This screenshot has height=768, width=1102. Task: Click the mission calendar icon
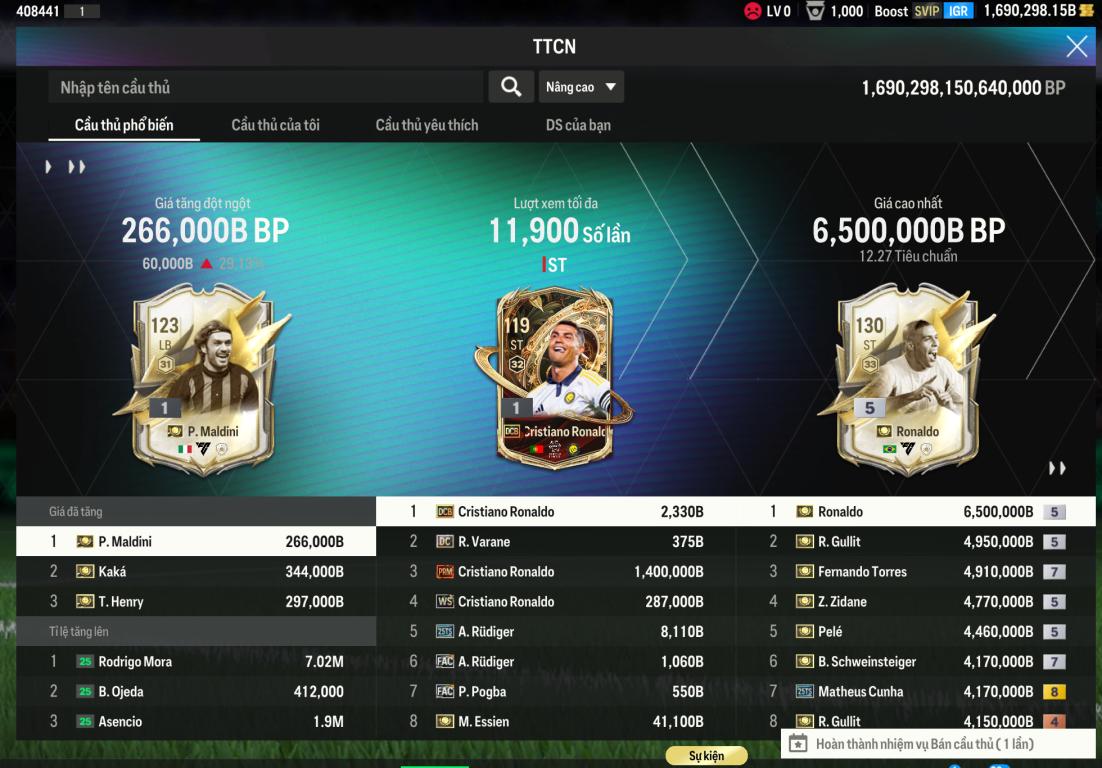click(x=798, y=743)
